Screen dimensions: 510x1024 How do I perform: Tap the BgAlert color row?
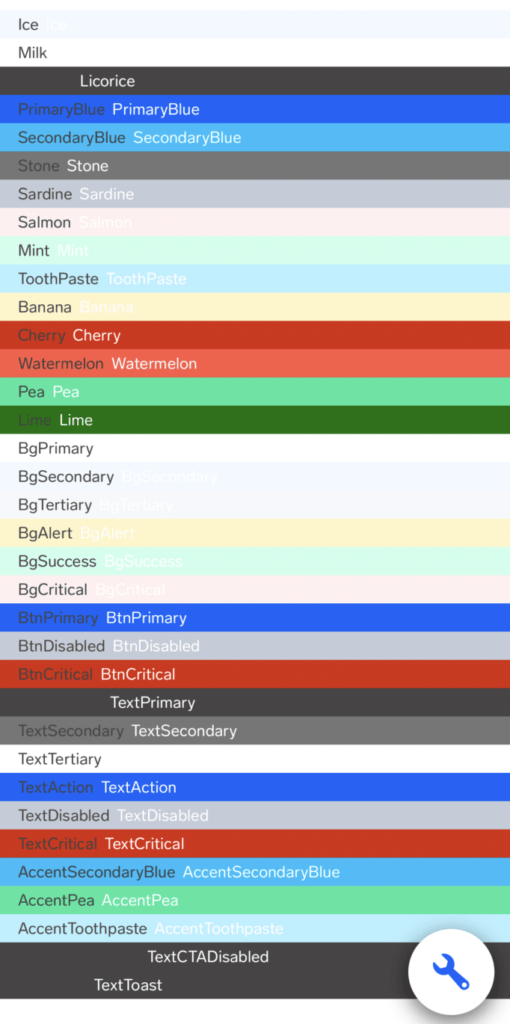255,533
